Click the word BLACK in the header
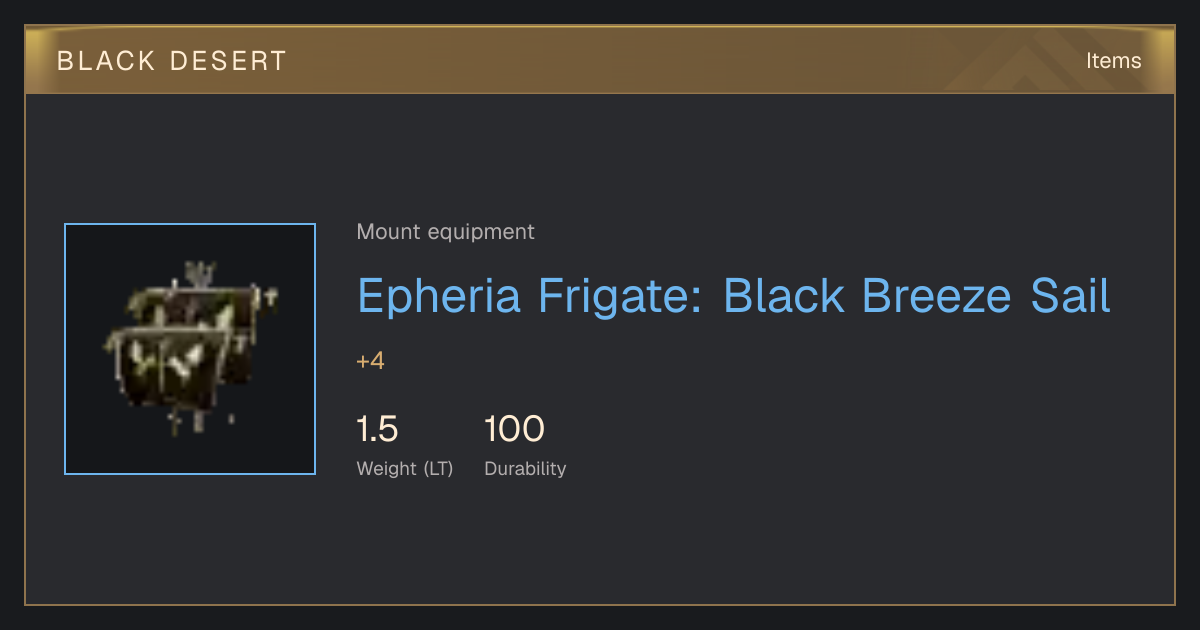Screen dimensions: 1200x630 [106, 61]
